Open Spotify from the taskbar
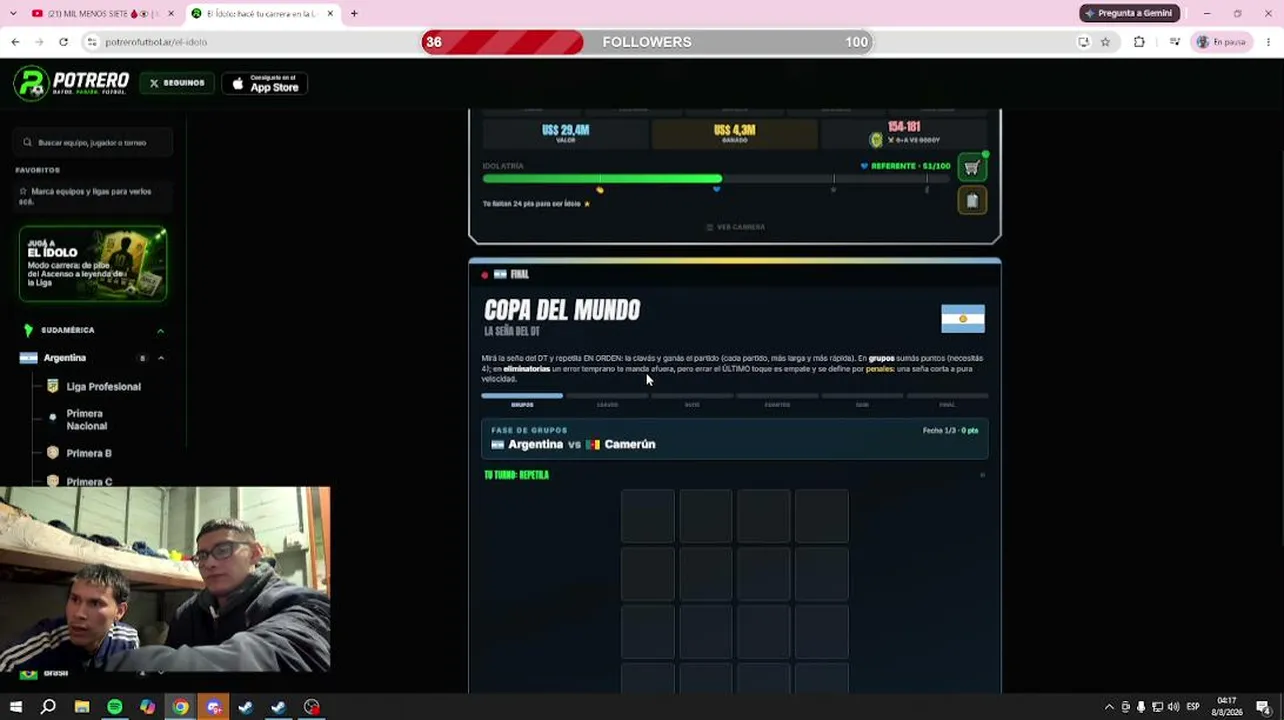Image resolution: width=1284 pixels, height=720 pixels. pos(115,707)
